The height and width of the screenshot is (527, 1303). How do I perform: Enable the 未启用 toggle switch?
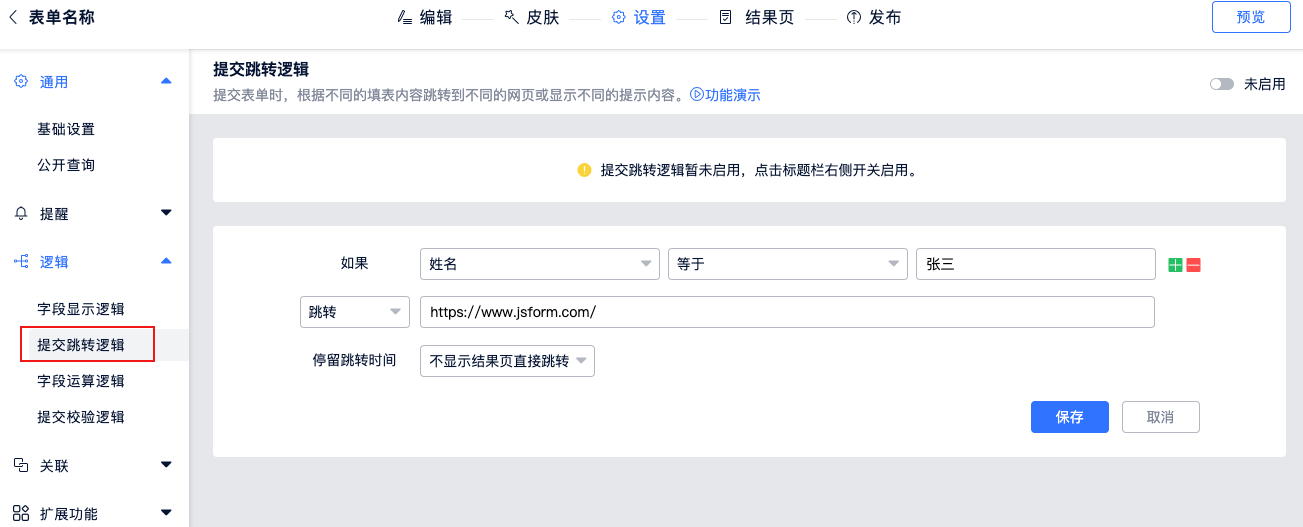point(1221,85)
